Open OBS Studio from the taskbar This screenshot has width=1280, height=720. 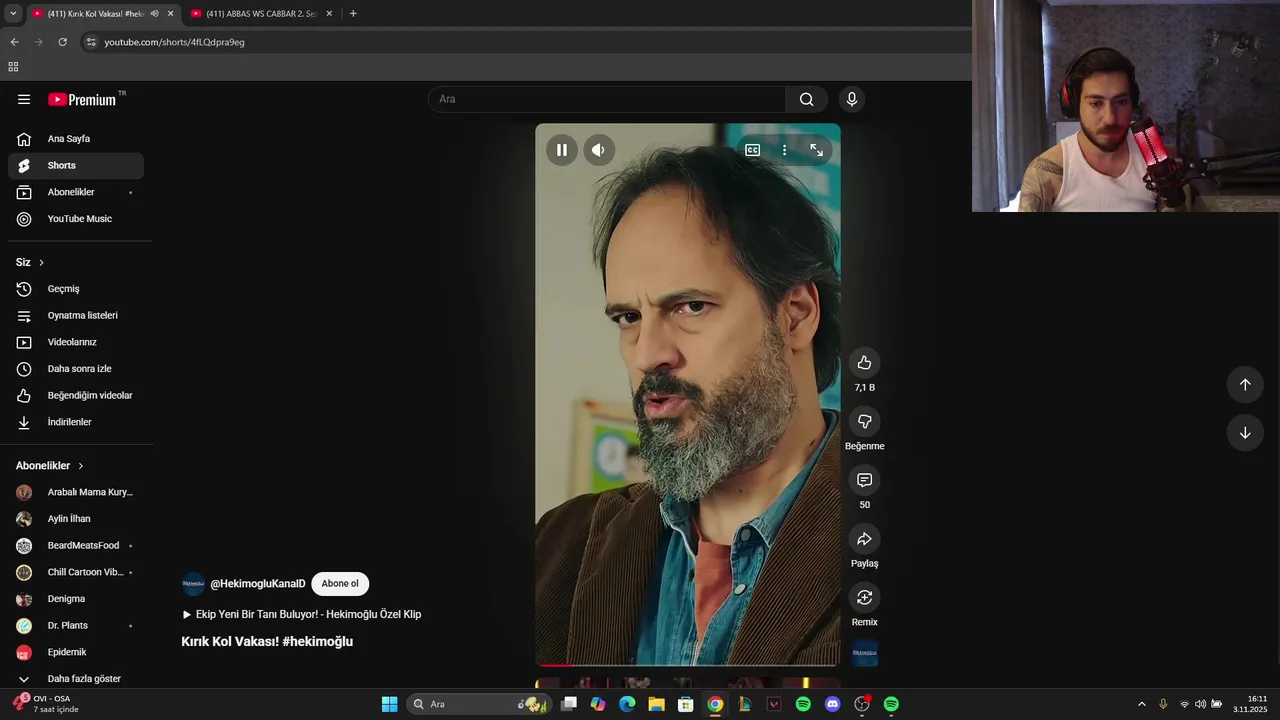861,704
